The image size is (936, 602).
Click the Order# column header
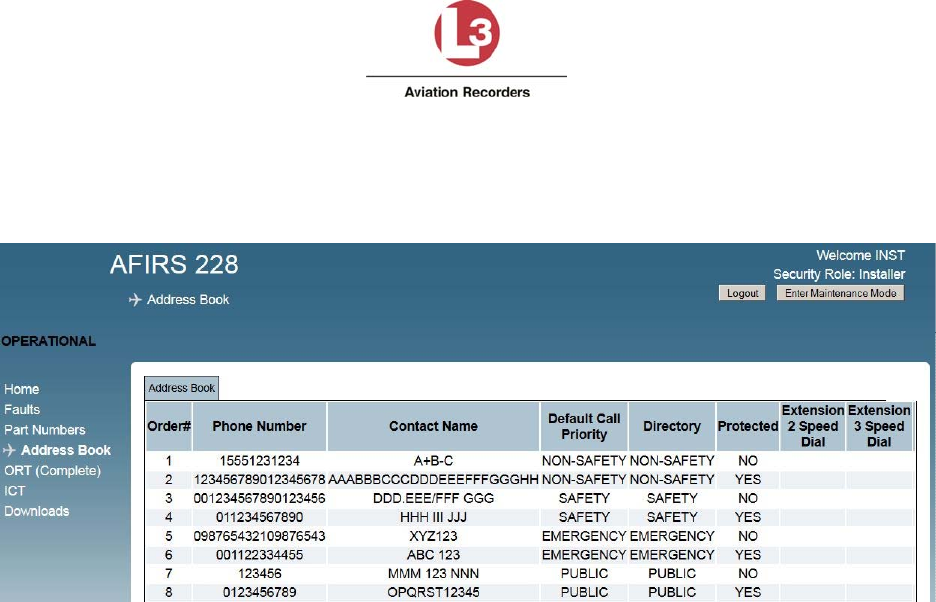[x=169, y=426]
